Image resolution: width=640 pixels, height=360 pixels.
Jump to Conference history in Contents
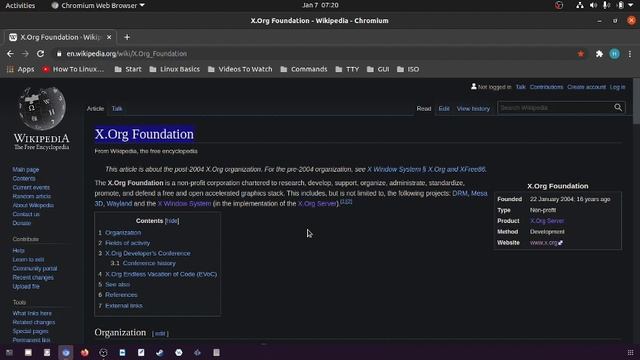pyautogui.click(x=149, y=263)
